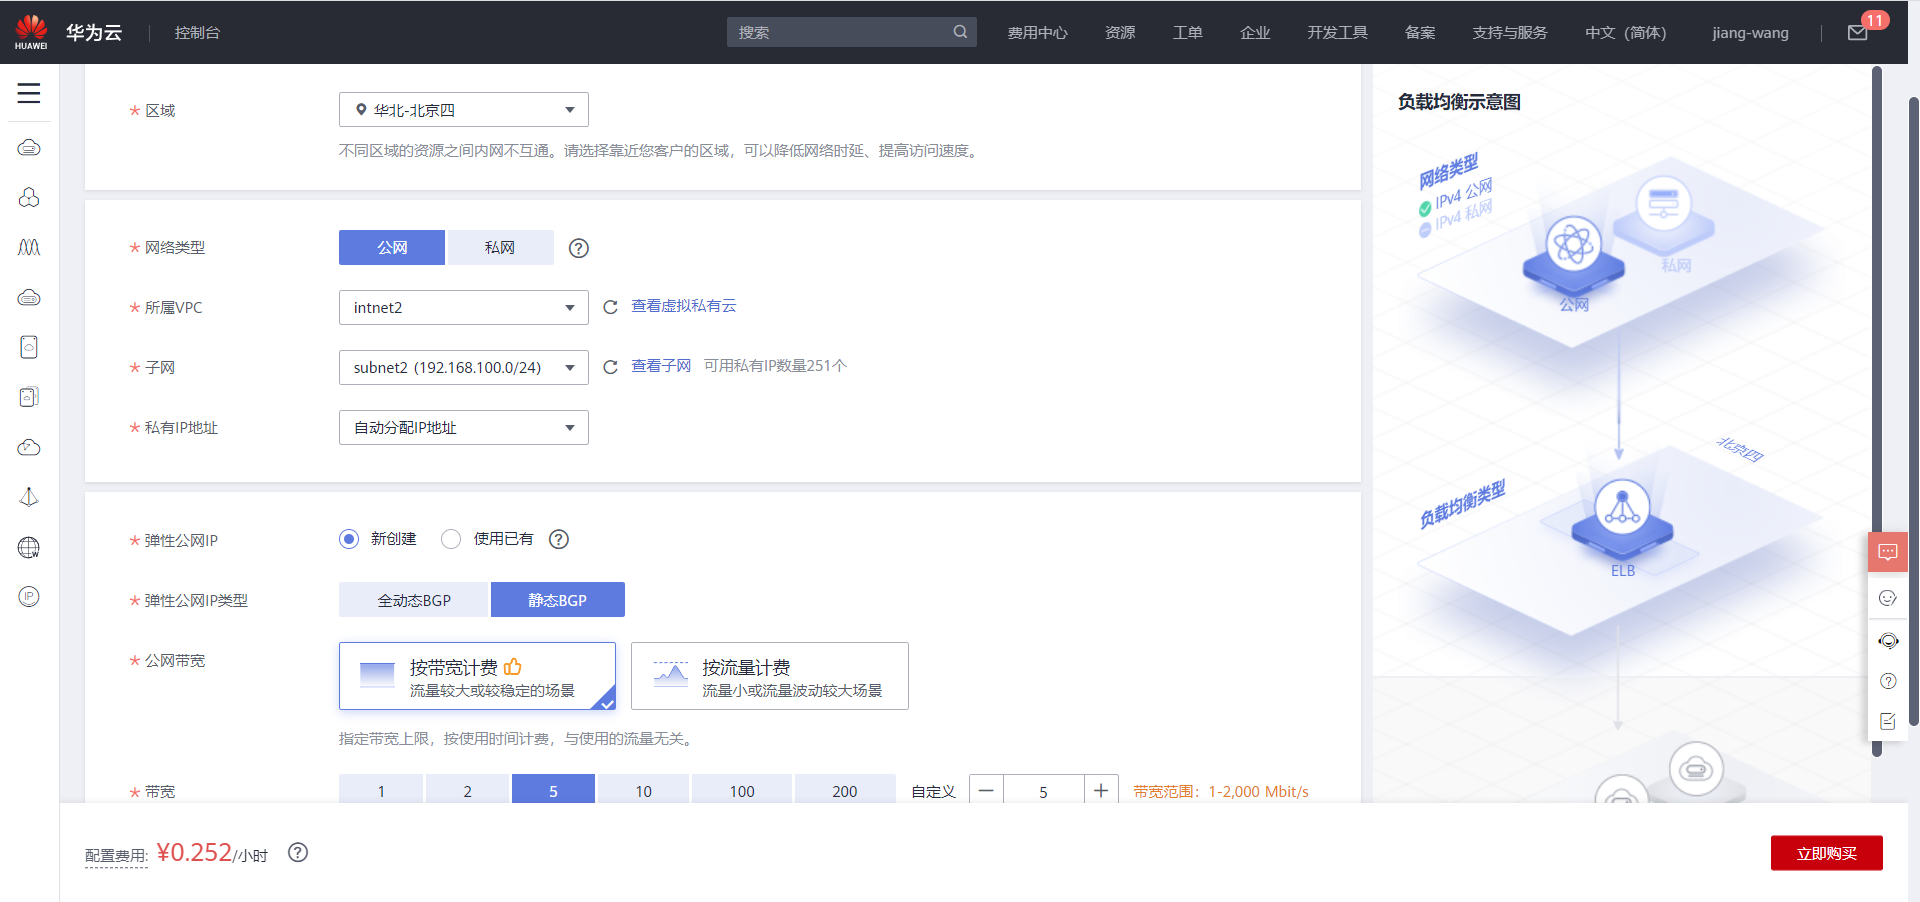Select the EIP (IP) icon in sidebar
The height and width of the screenshot is (902, 1920).
pos(29,597)
